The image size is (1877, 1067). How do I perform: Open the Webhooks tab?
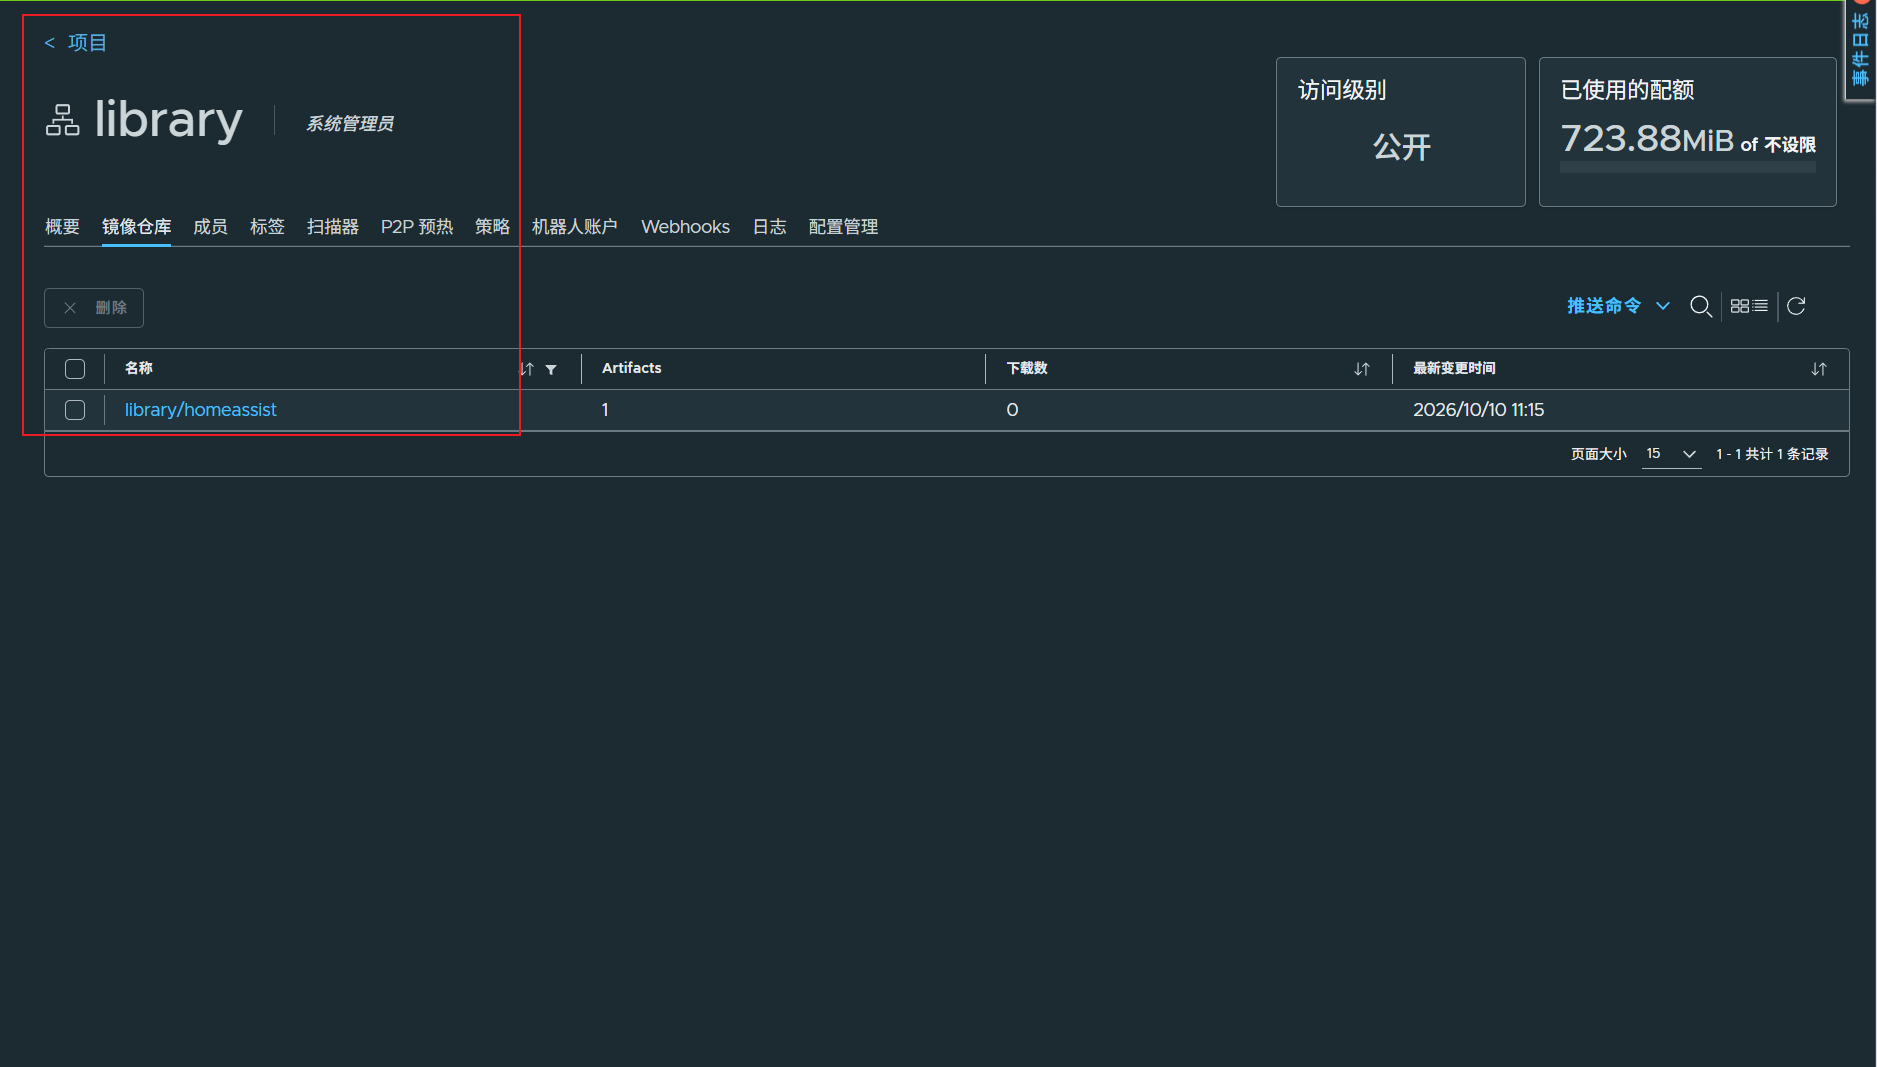(x=685, y=227)
